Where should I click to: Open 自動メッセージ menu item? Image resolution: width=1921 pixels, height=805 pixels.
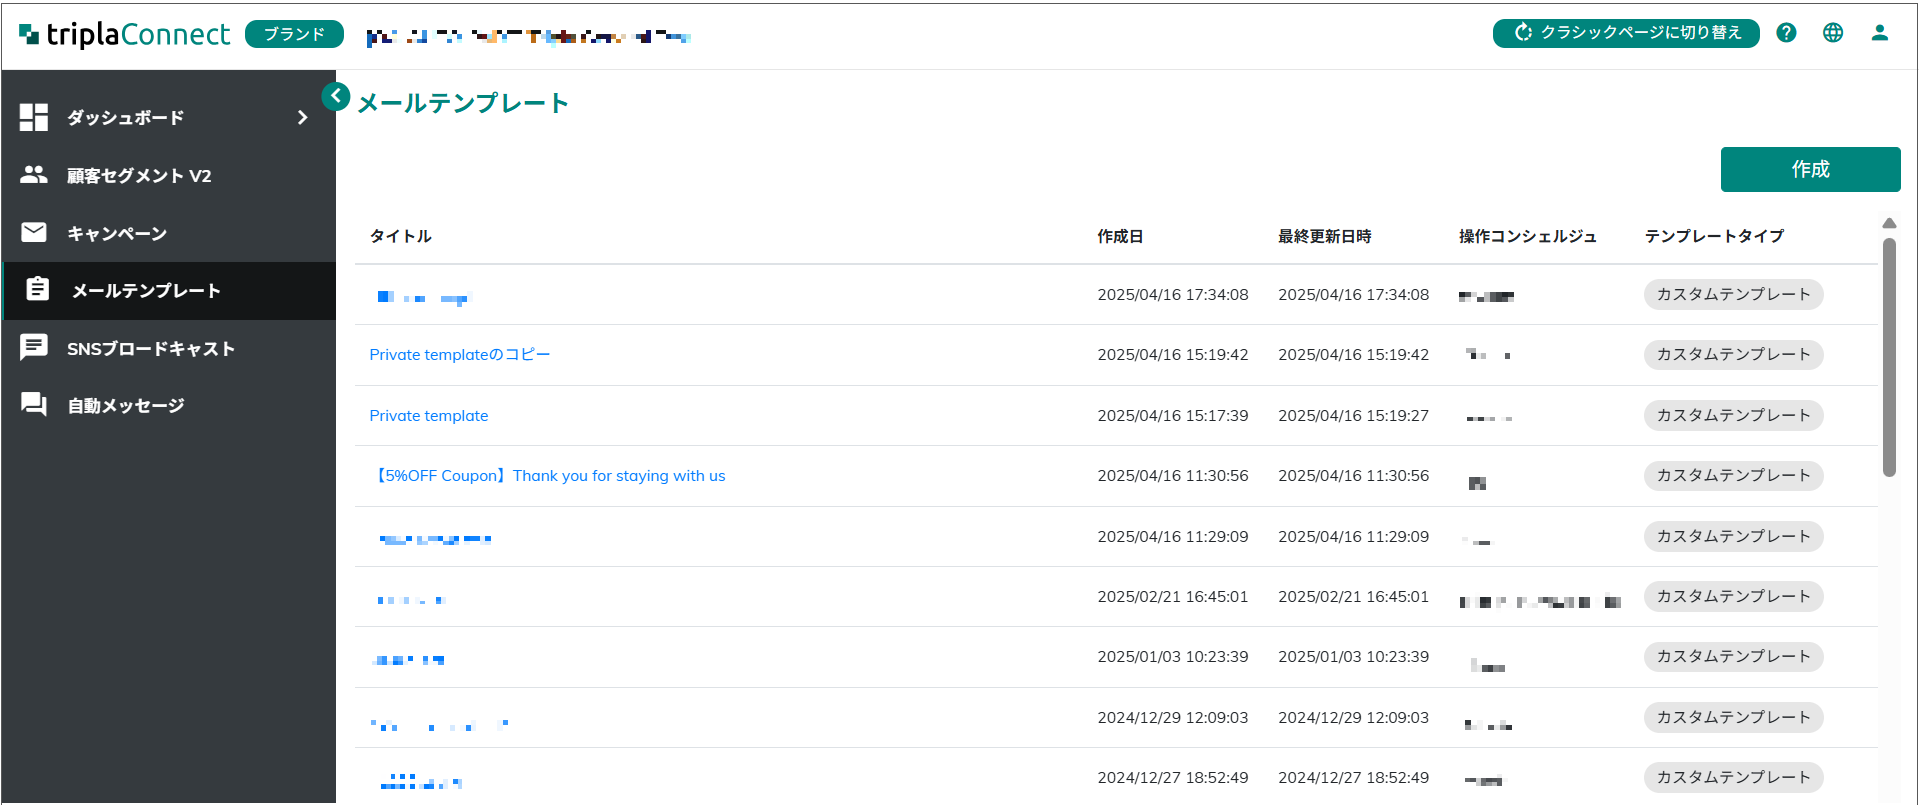click(x=168, y=405)
